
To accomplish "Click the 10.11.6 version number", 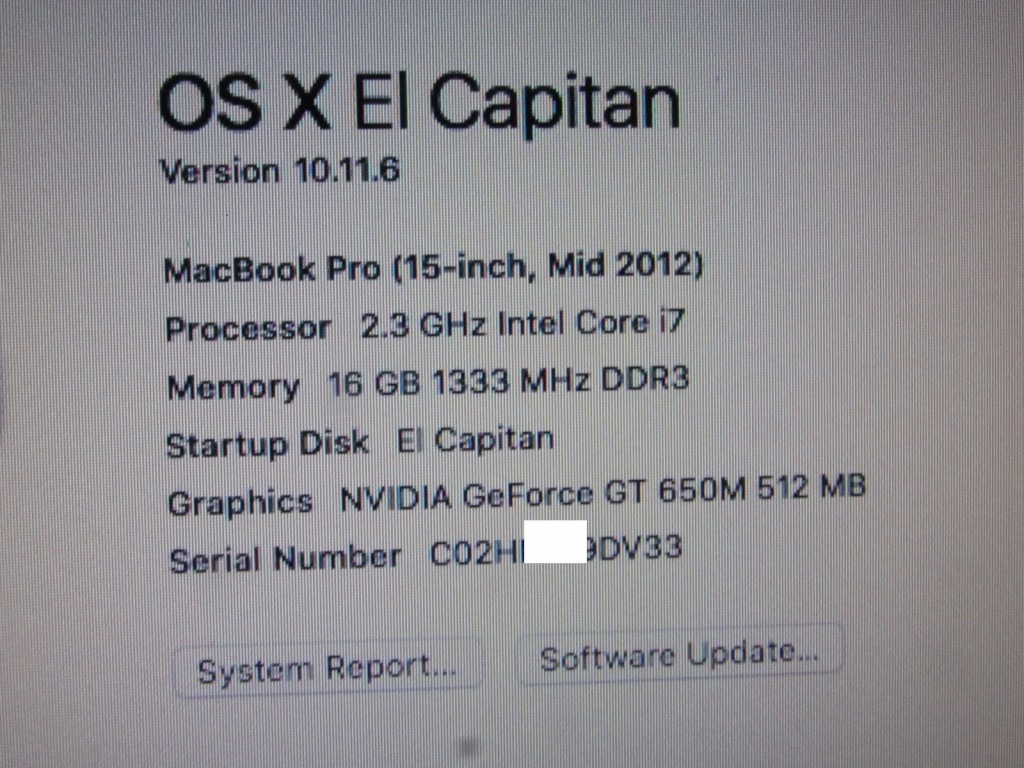I will (x=347, y=170).
